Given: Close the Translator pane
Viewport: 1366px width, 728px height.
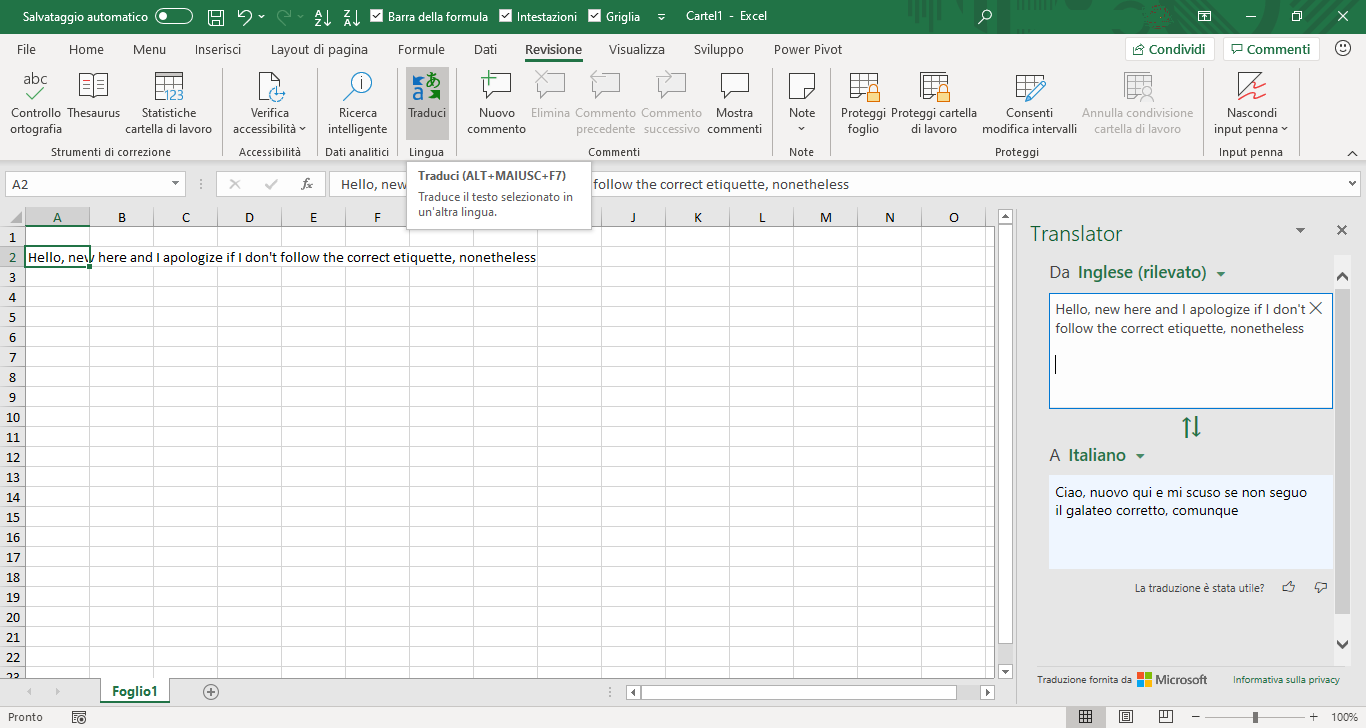Looking at the screenshot, I should coord(1342,230).
